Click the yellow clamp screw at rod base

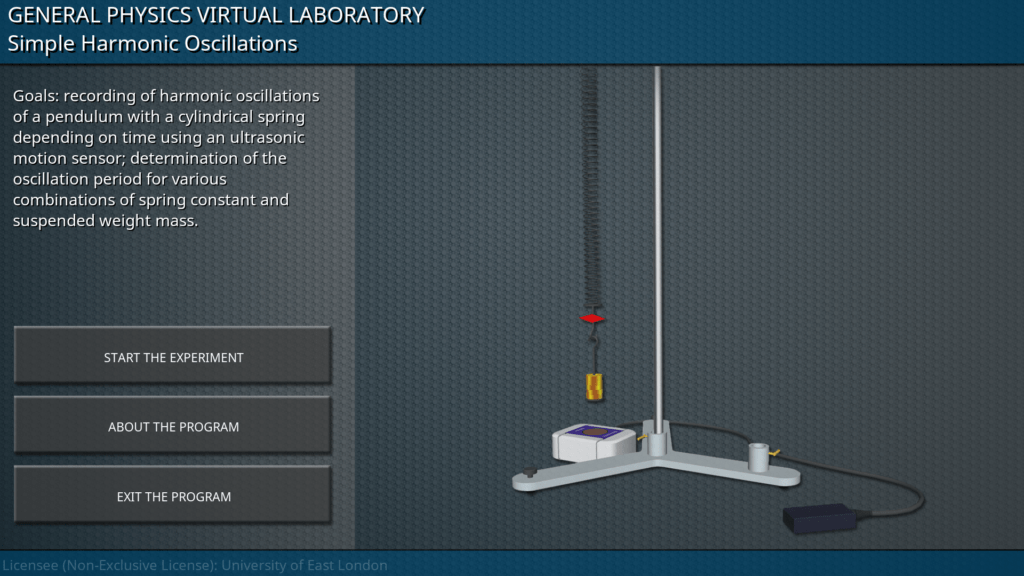point(643,435)
